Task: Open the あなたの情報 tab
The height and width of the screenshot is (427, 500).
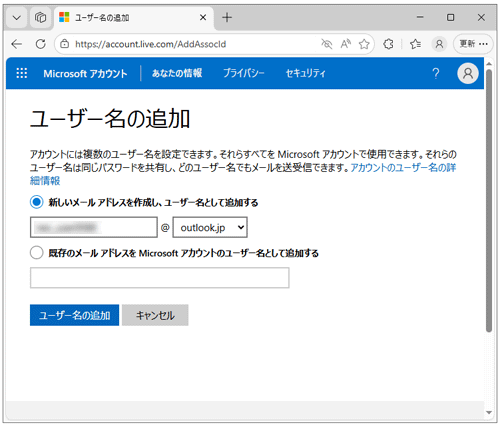Action: [x=177, y=73]
